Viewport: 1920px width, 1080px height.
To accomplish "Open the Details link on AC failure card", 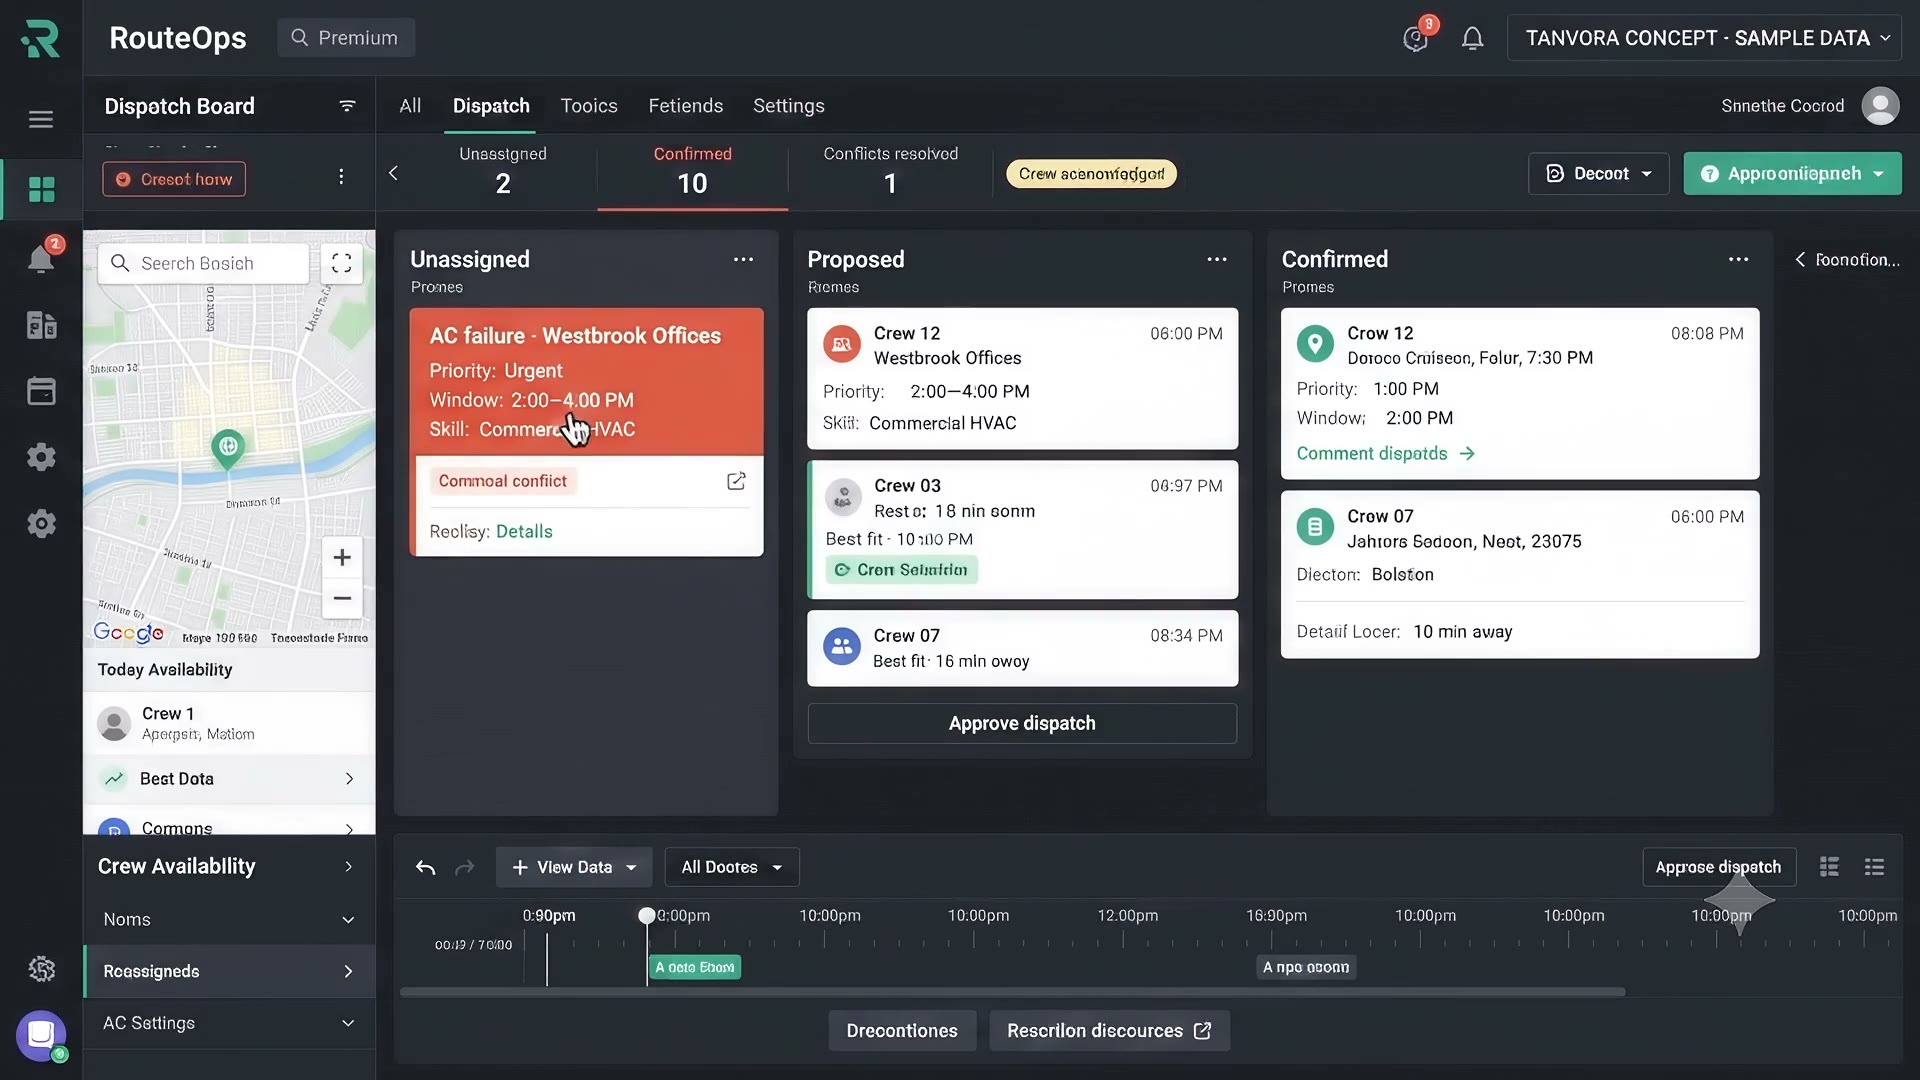I will [x=524, y=532].
